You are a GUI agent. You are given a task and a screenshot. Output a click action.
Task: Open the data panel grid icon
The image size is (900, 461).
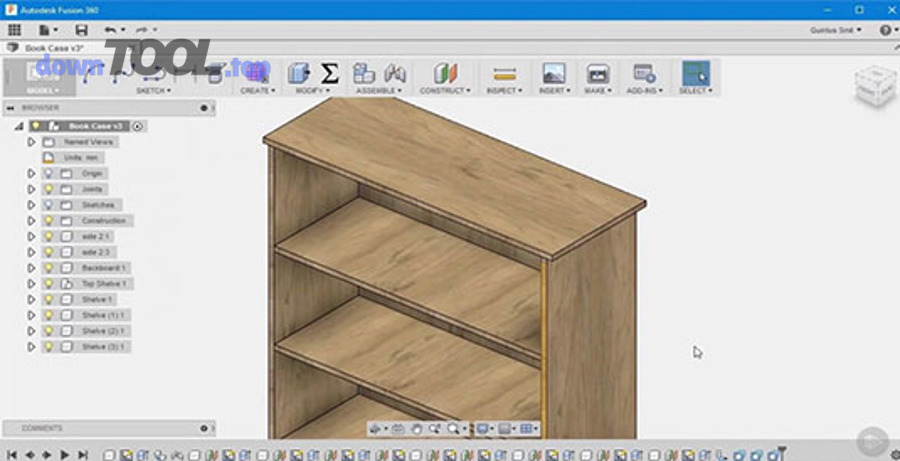[14, 30]
